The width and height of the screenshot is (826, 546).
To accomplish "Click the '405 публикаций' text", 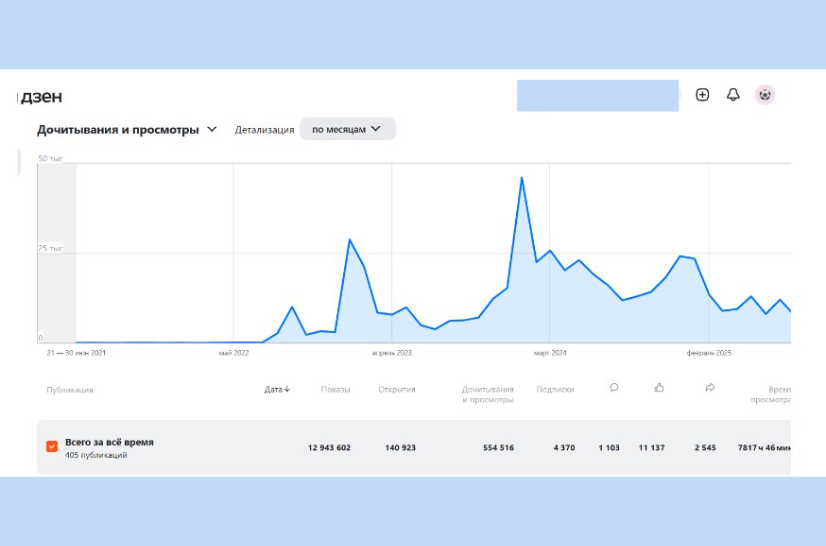I will tap(96, 455).
